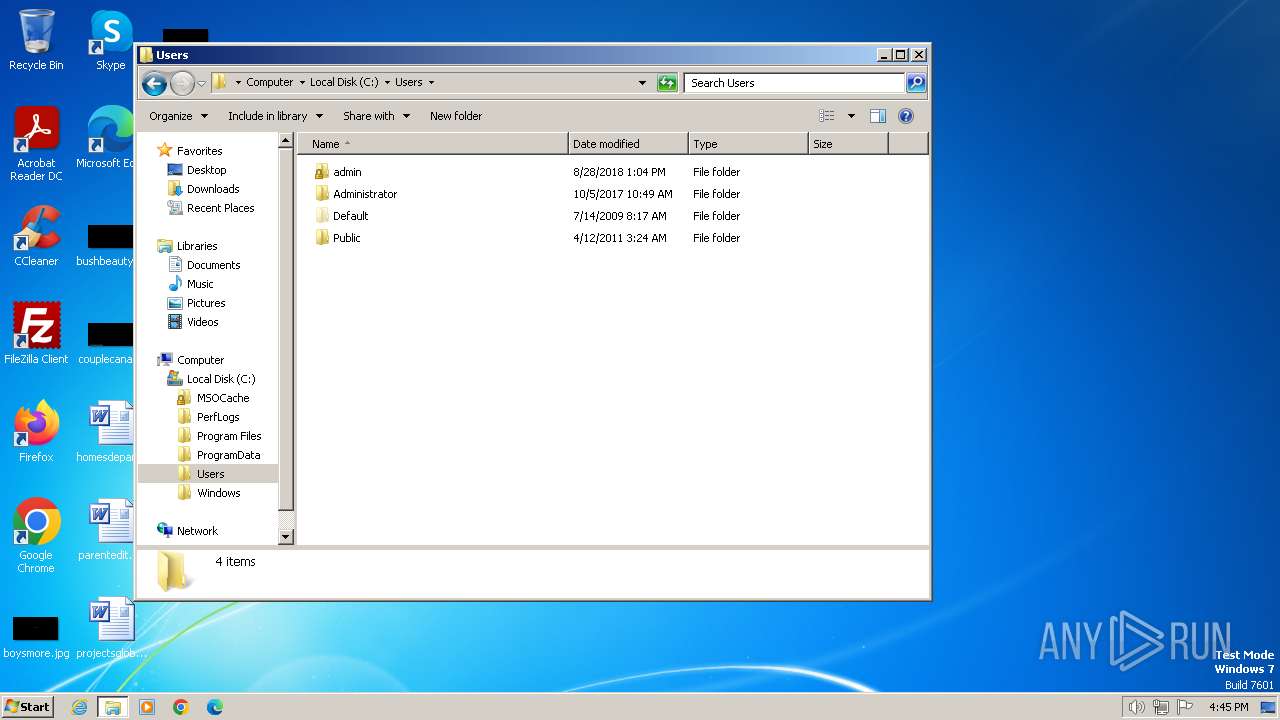
Task: Change view layout icon
Action: click(827, 116)
